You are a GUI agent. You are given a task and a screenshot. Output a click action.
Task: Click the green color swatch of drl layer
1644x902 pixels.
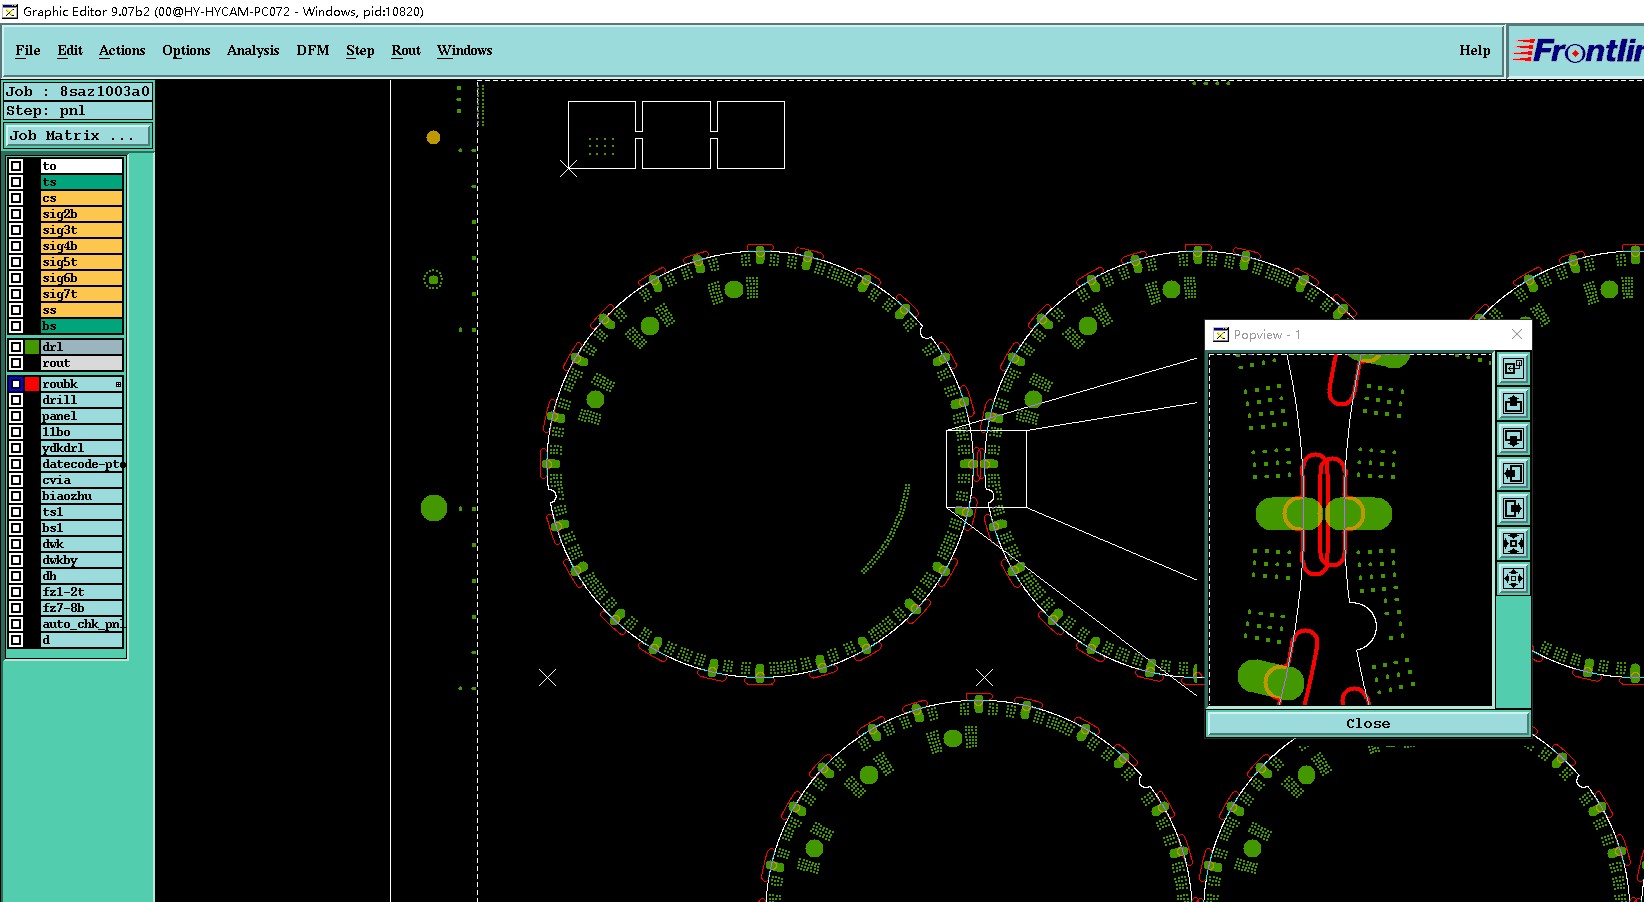(x=32, y=347)
